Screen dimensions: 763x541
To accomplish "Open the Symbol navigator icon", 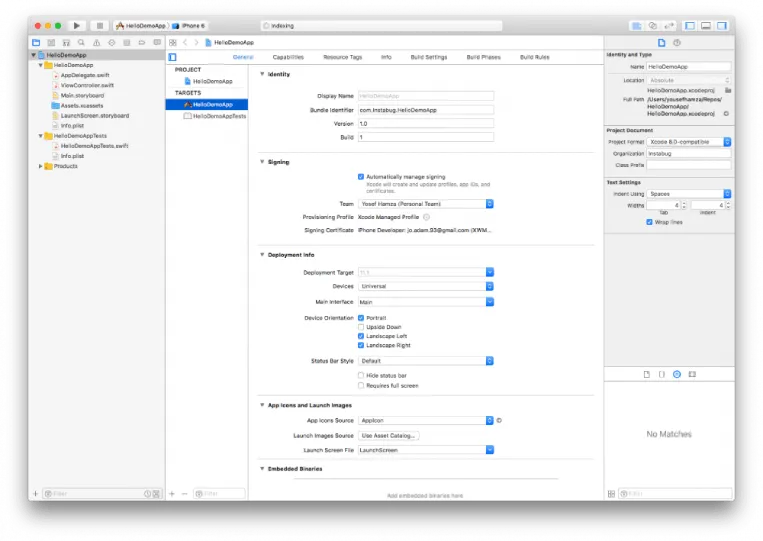I will coord(66,43).
